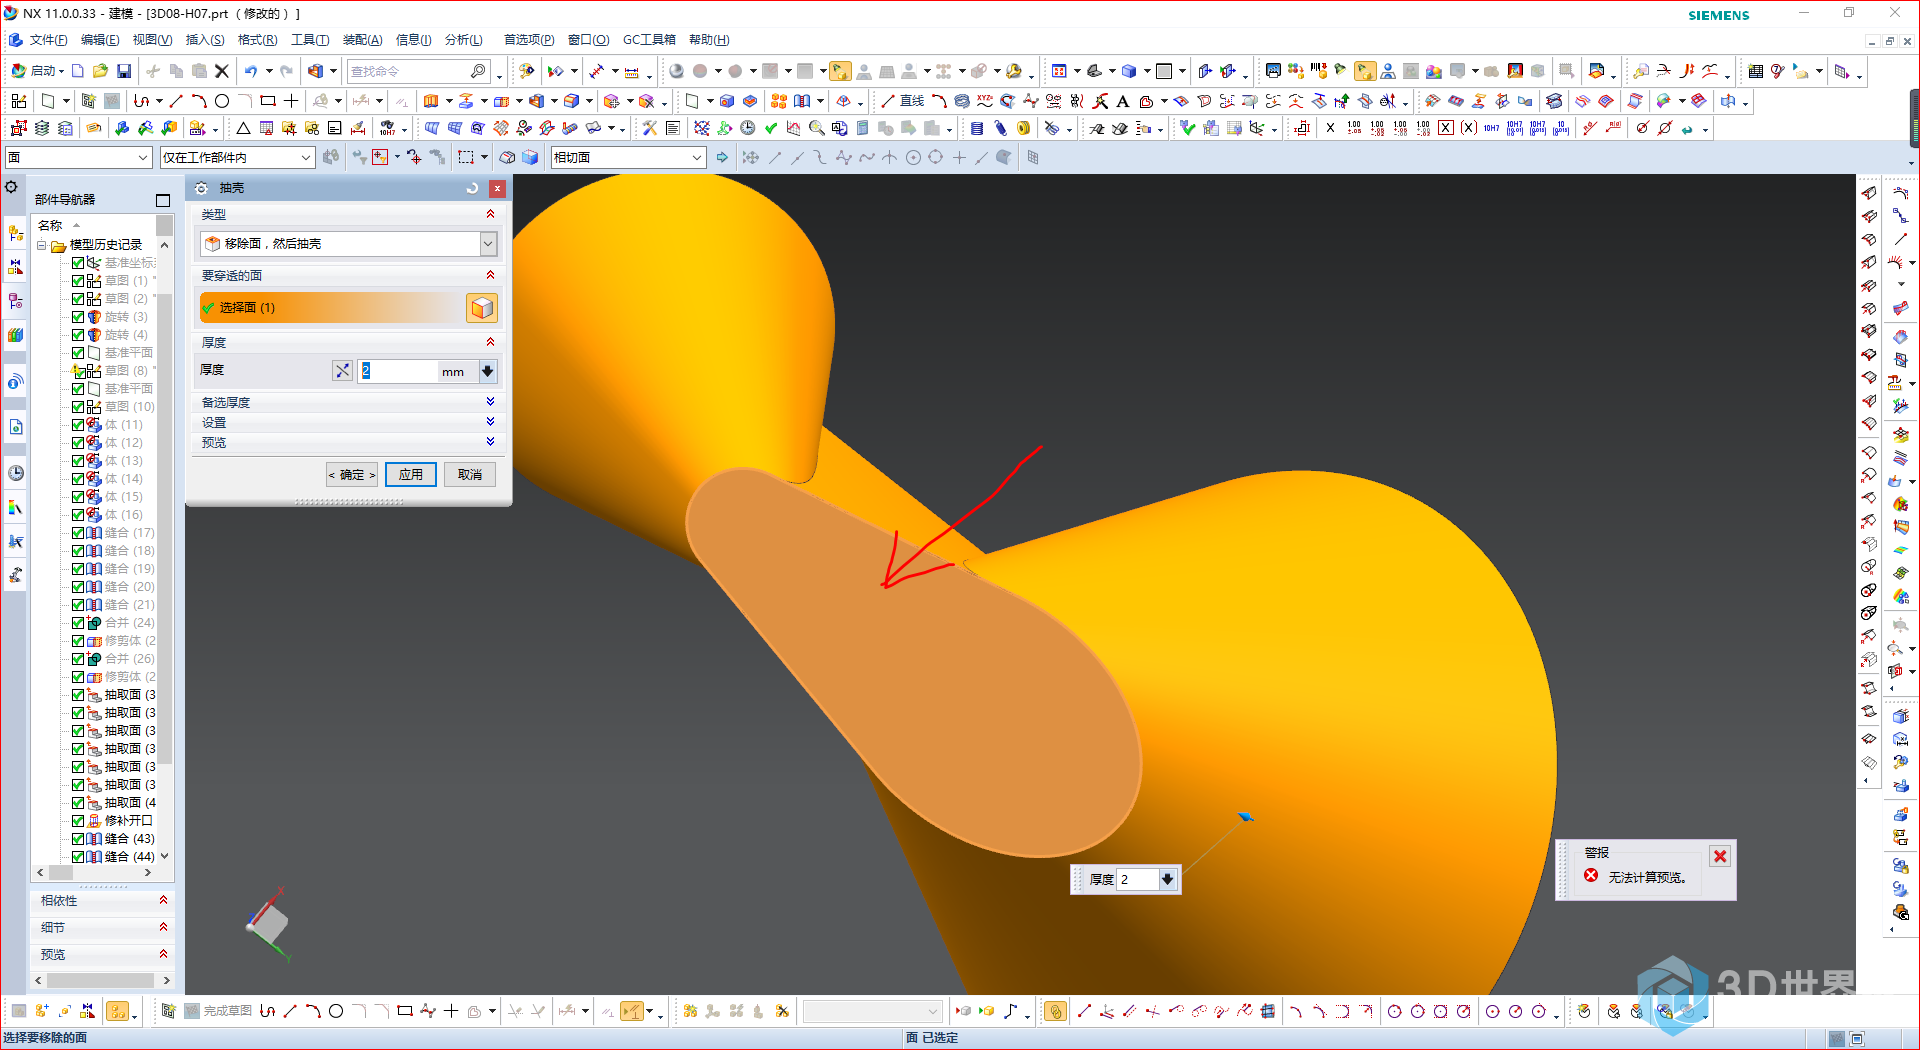Uncheck 修补开口 feature checkbox
The height and width of the screenshot is (1050, 1920).
(x=78, y=821)
